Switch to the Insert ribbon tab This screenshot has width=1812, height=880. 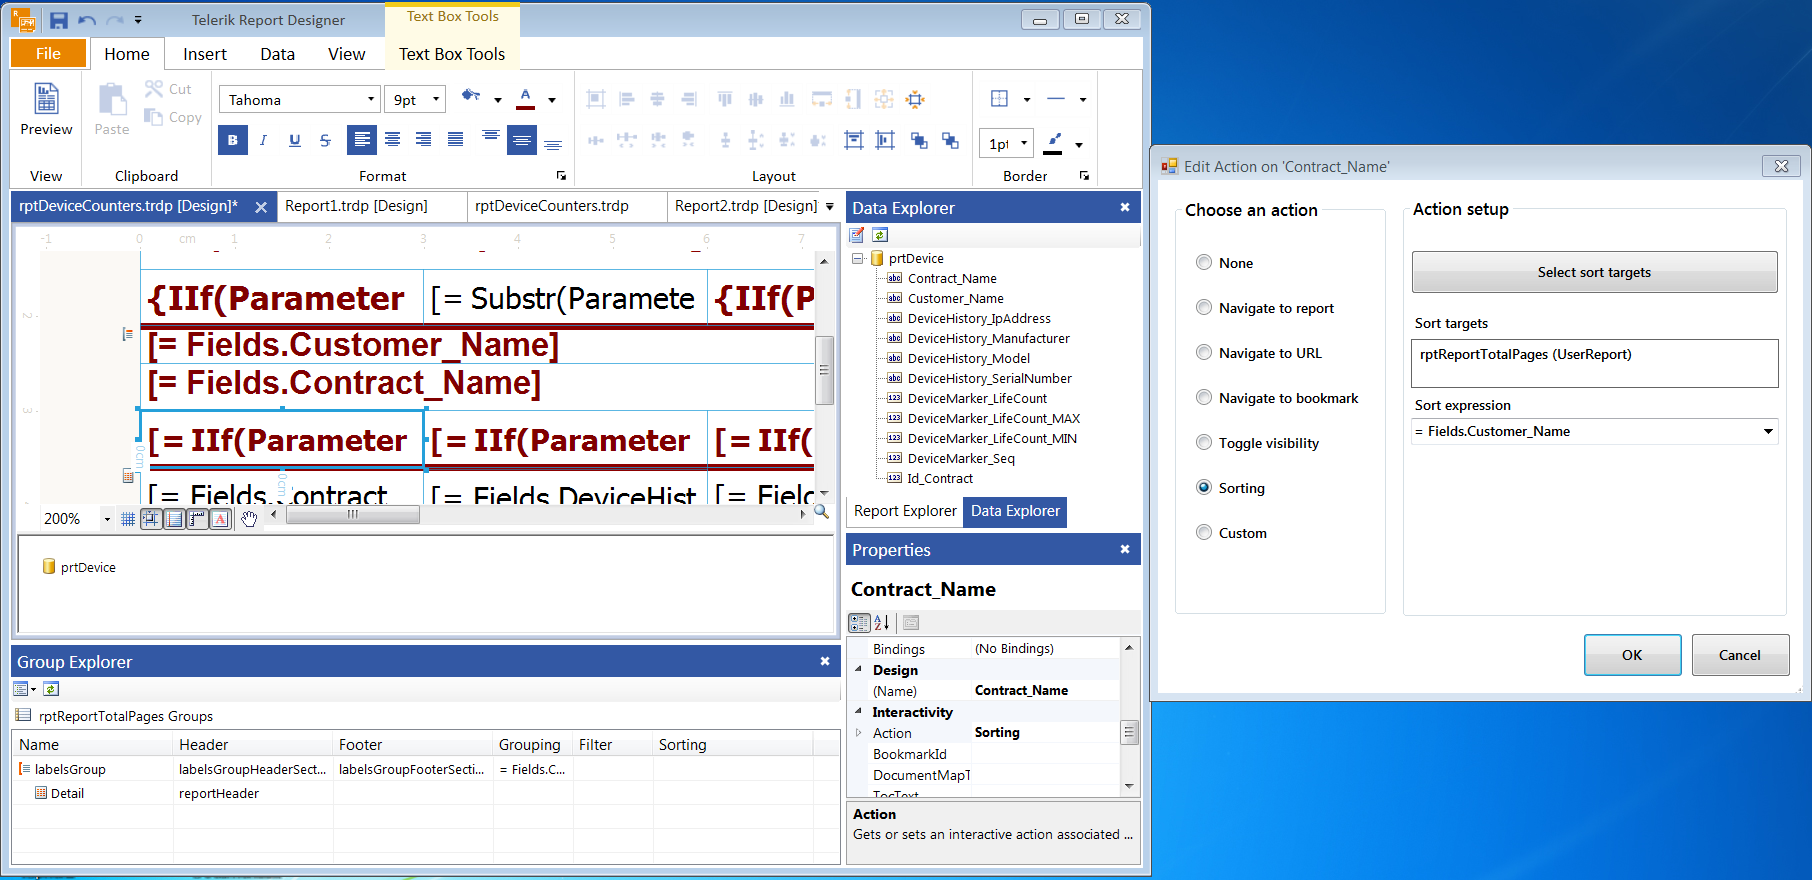coord(205,54)
